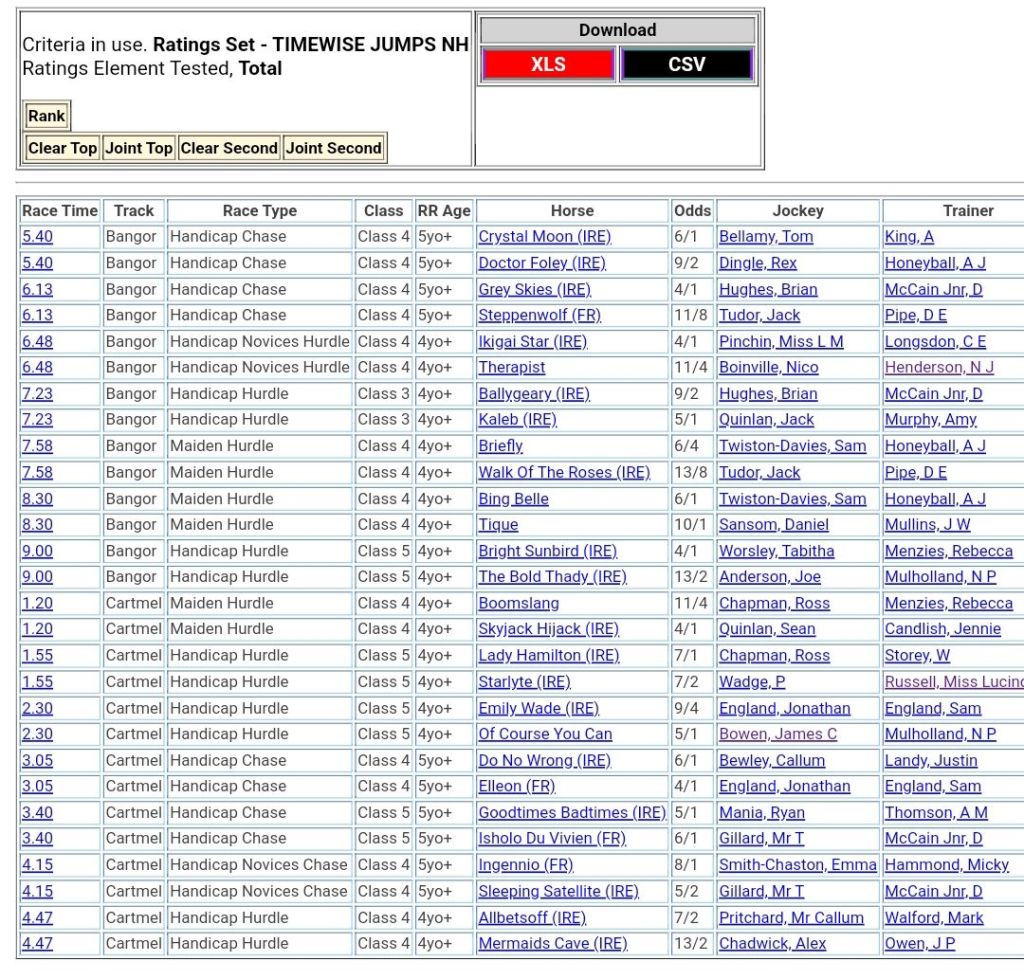Image resolution: width=1024 pixels, height=979 pixels.
Task: Click the Clear Second button
Action: click(229, 148)
